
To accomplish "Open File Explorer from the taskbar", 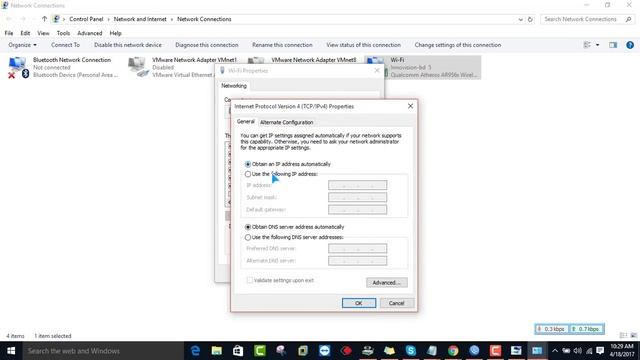I will [217, 351].
